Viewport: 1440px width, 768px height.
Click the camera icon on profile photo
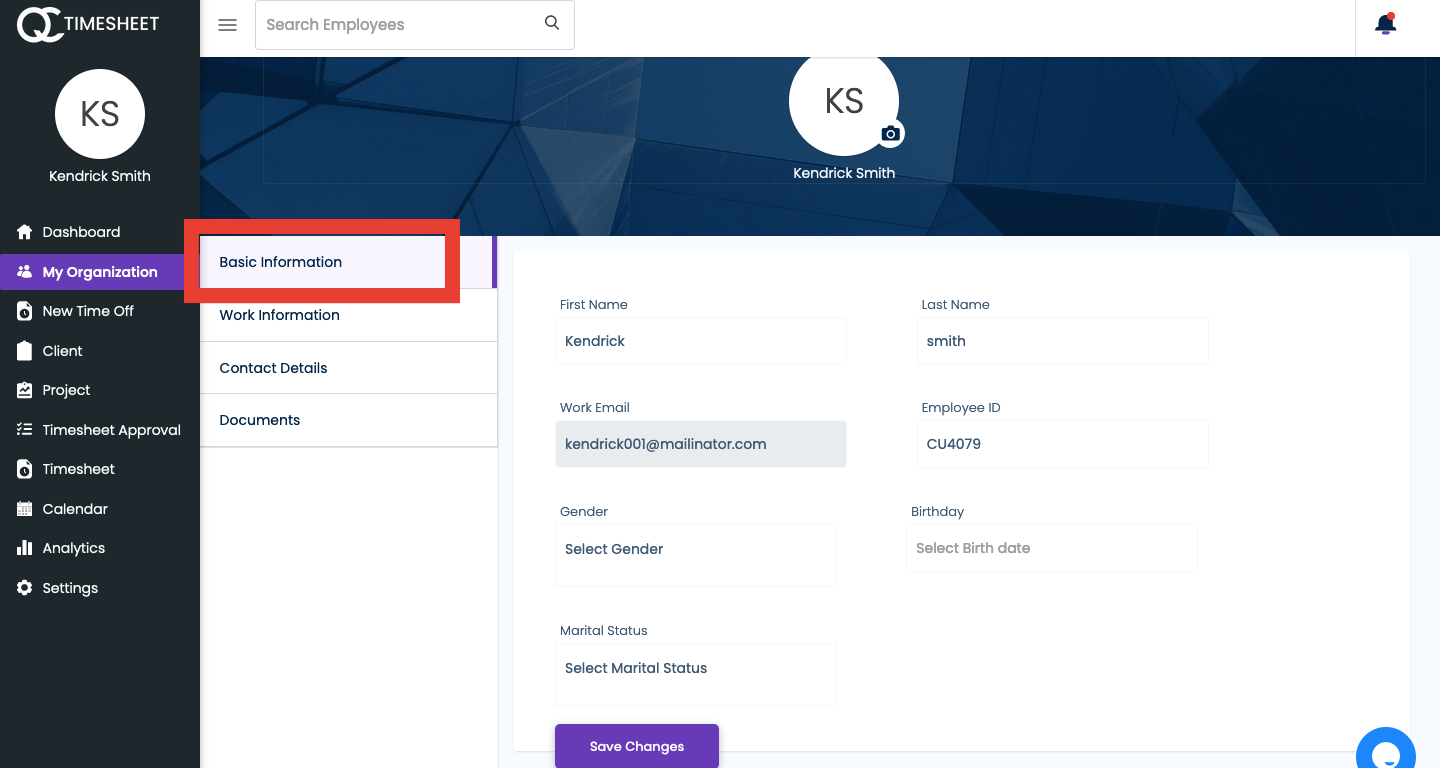point(890,132)
